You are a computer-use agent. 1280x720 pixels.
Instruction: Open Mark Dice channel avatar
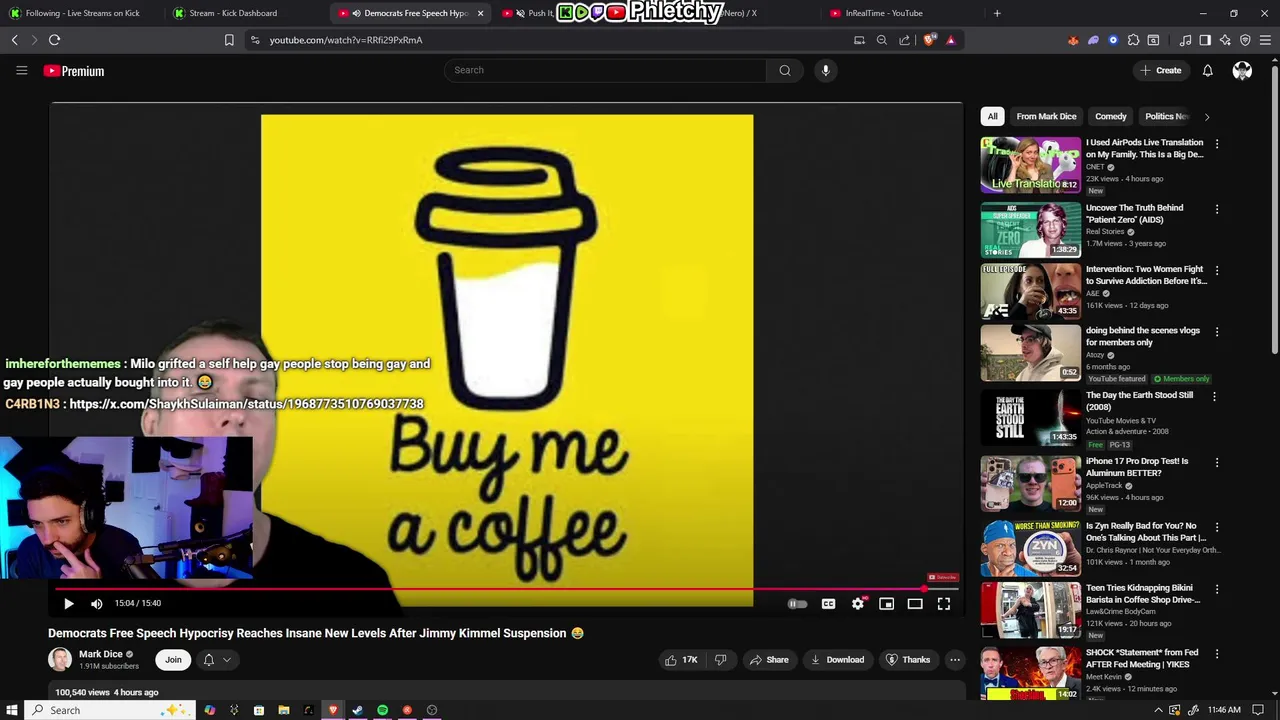pos(60,660)
